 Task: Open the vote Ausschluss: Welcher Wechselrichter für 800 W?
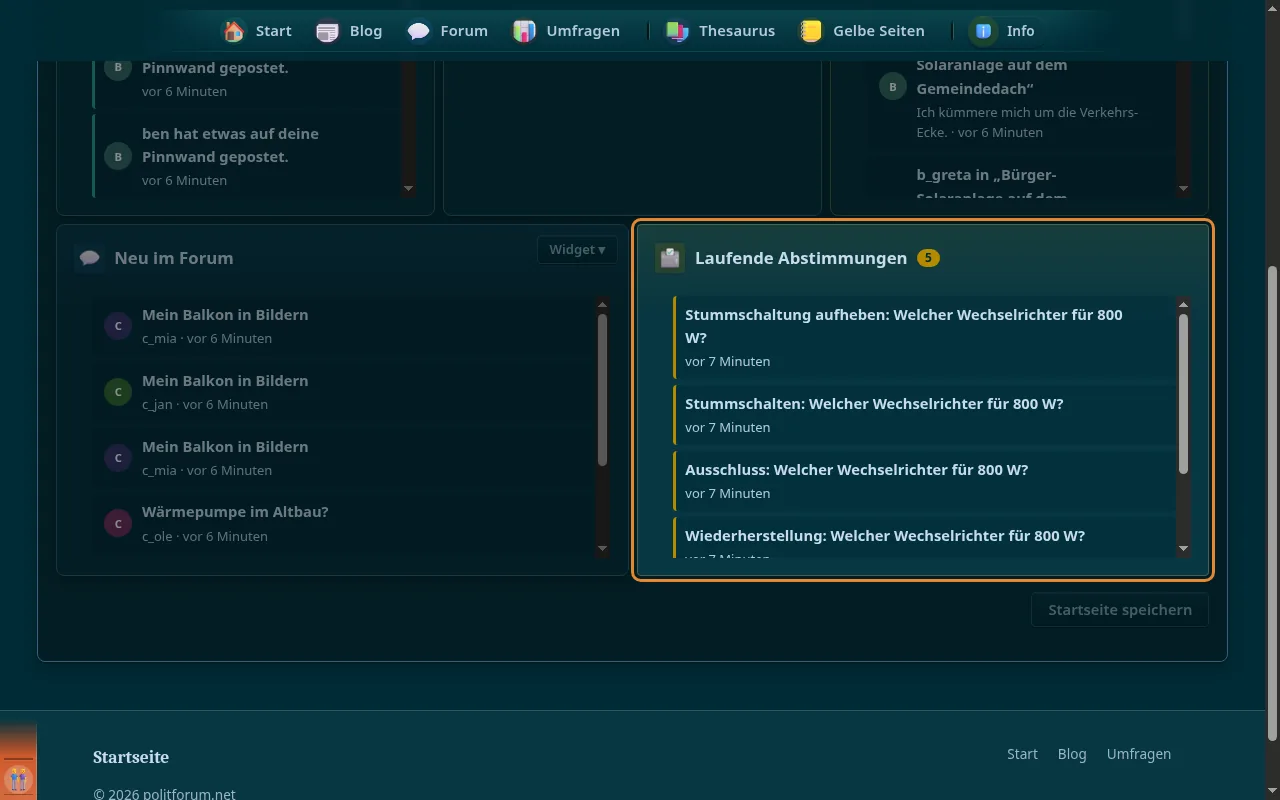point(856,470)
